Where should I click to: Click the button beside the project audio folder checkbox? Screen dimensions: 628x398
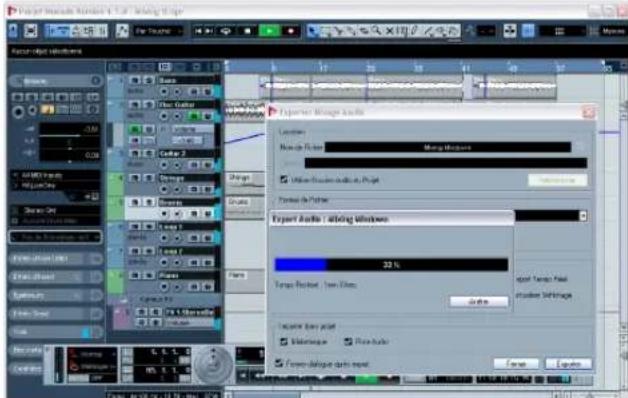(x=558, y=180)
